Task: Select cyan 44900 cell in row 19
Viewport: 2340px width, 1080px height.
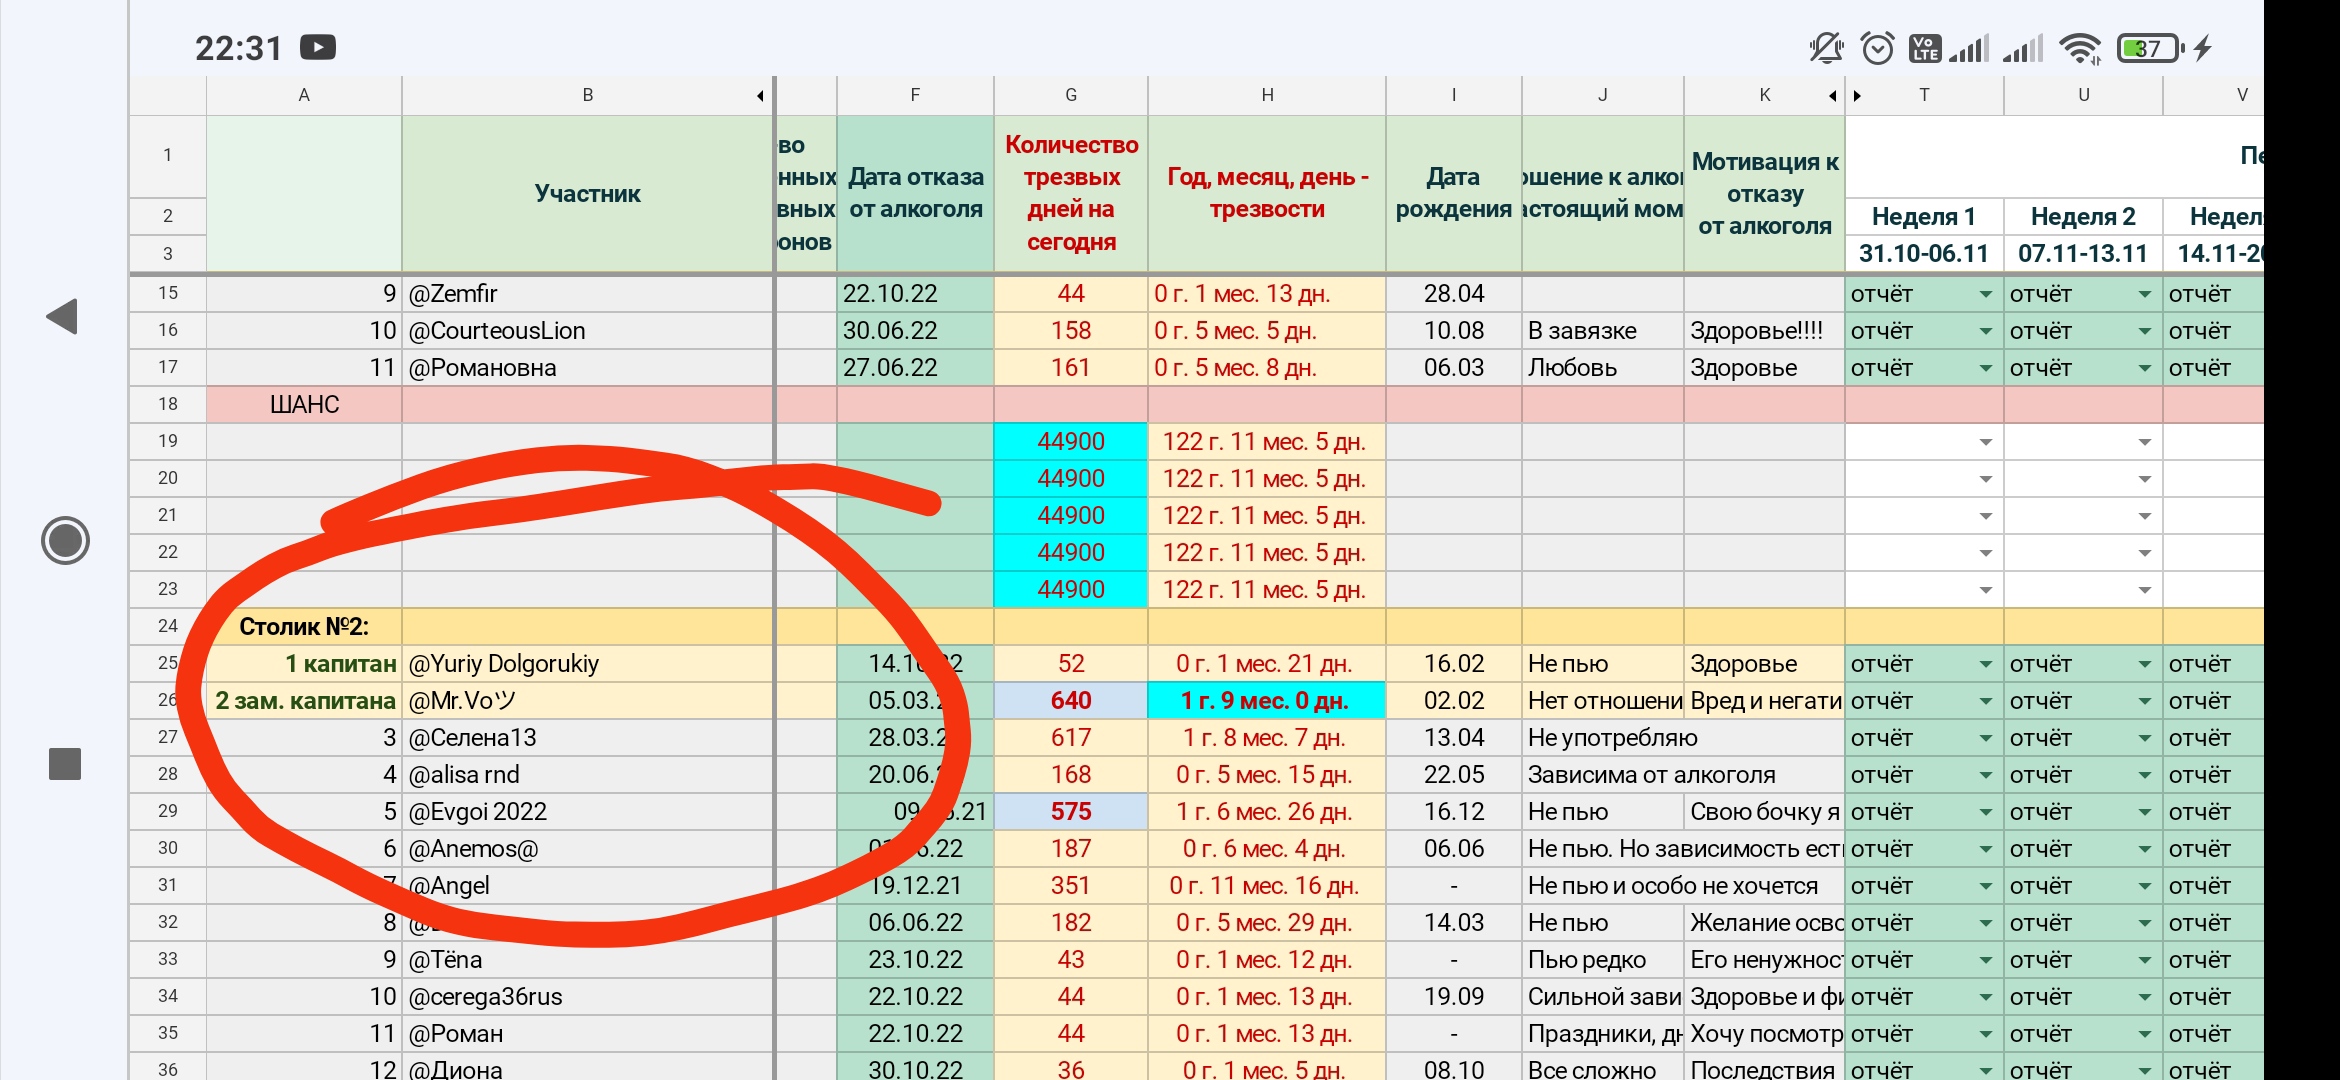Action: (1071, 442)
